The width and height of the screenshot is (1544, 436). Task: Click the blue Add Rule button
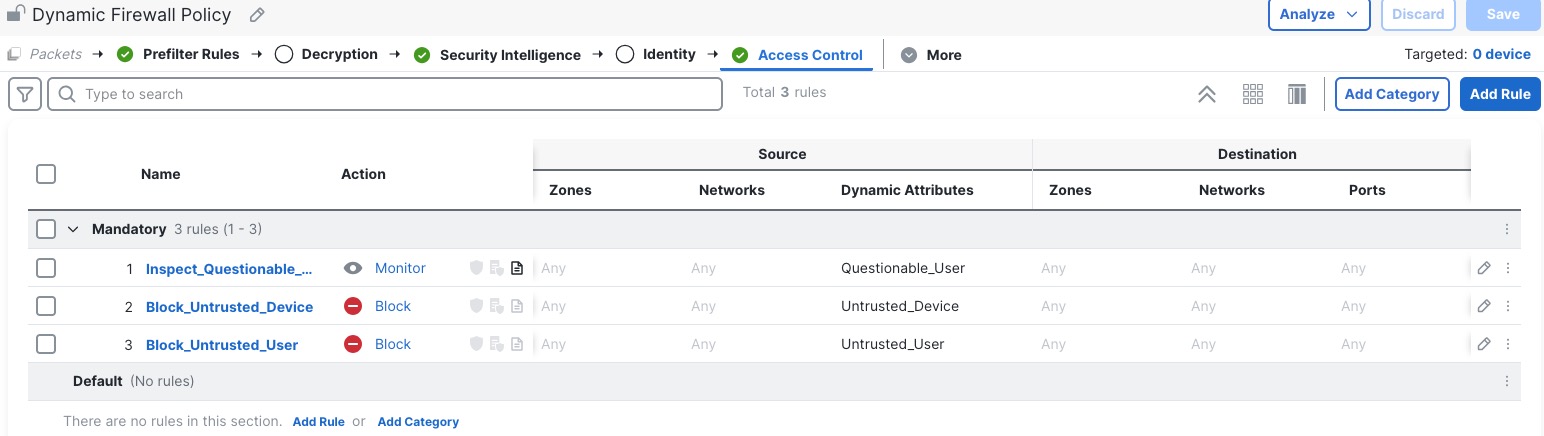tap(1499, 94)
